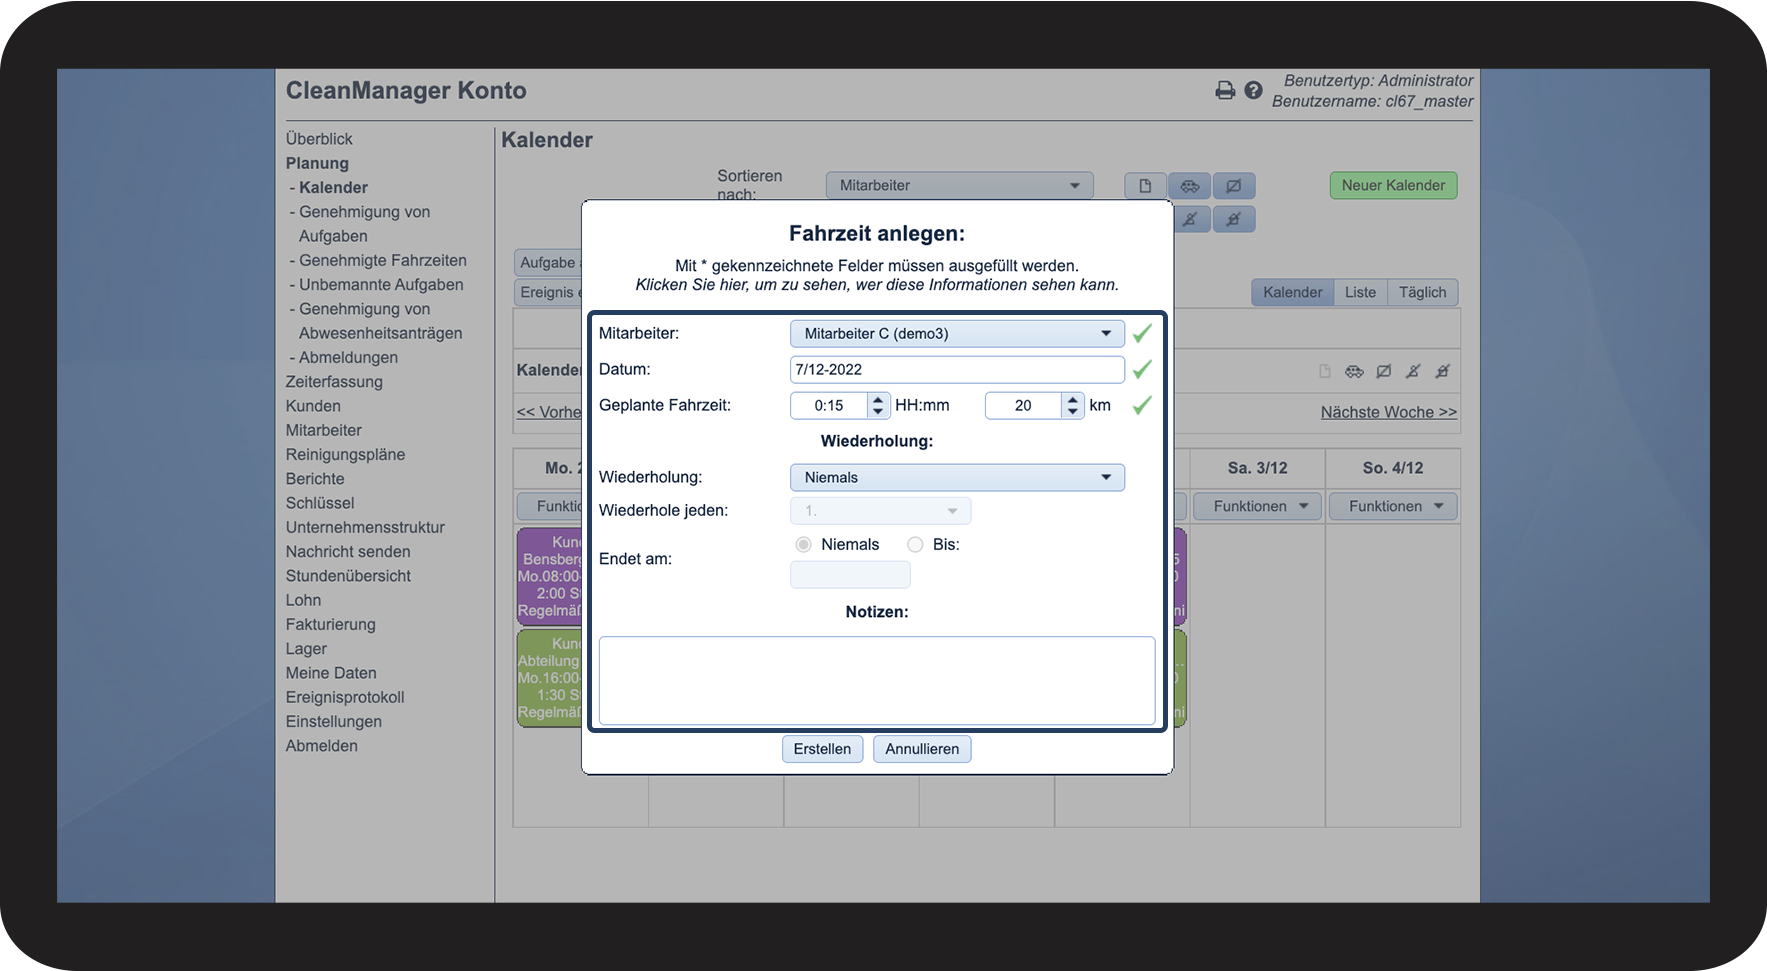
Task: Open help via the question mark icon
Action: click(x=1253, y=91)
